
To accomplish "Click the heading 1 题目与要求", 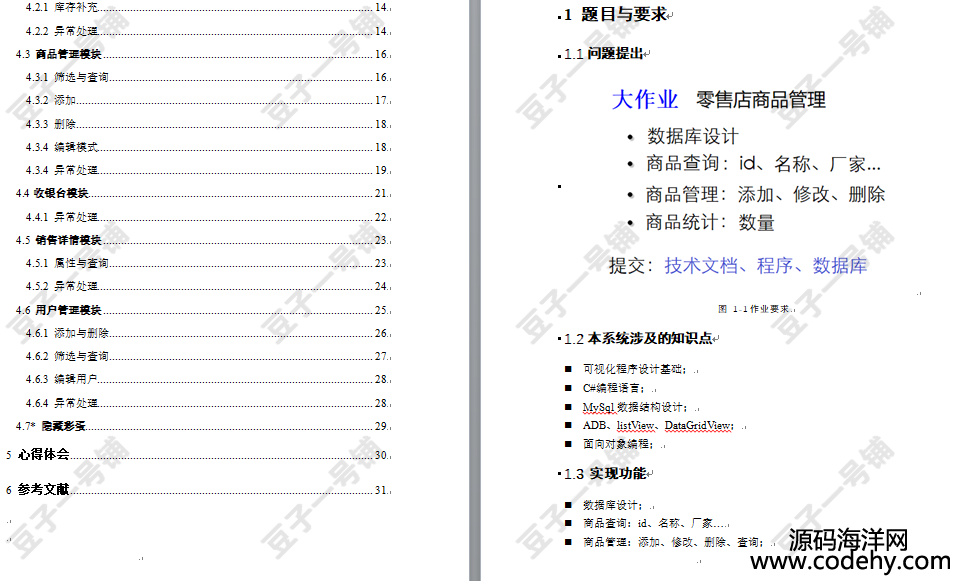I will (x=616, y=15).
